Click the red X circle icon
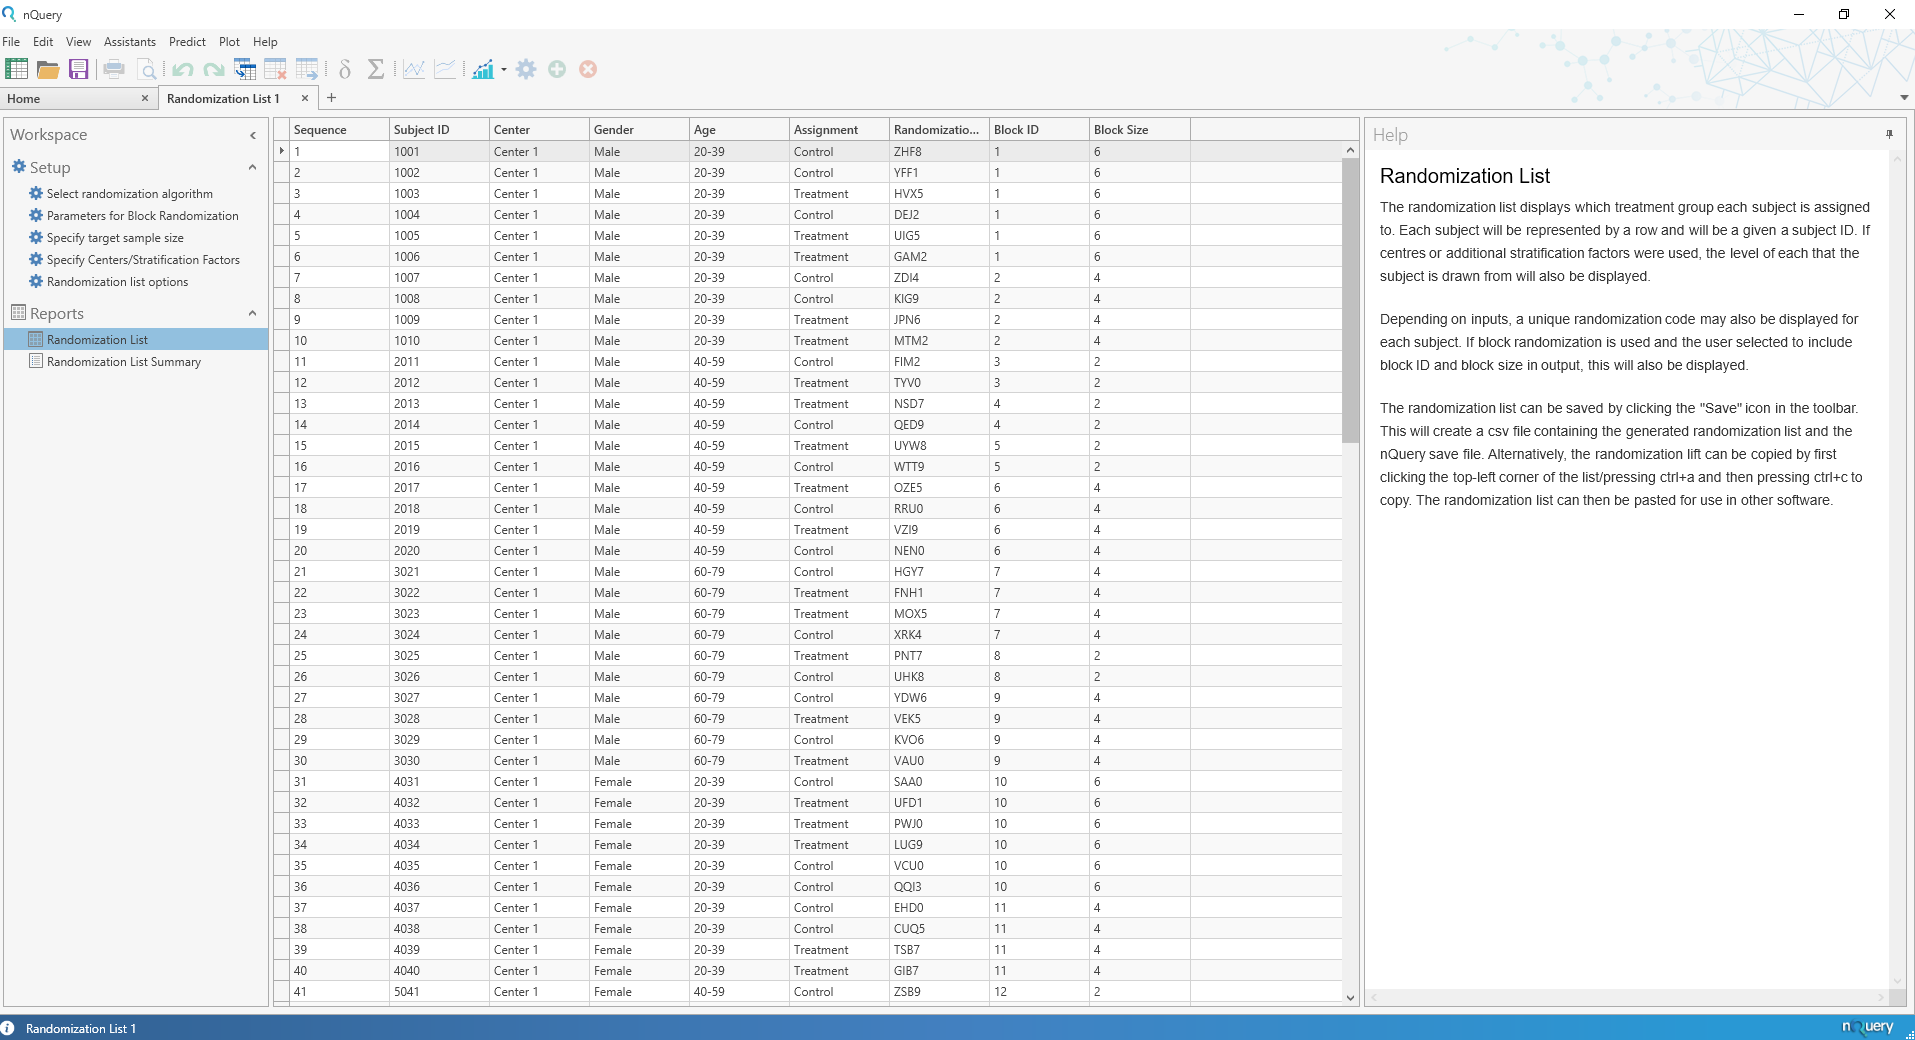This screenshot has height=1040, width=1915. coord(588,69)
